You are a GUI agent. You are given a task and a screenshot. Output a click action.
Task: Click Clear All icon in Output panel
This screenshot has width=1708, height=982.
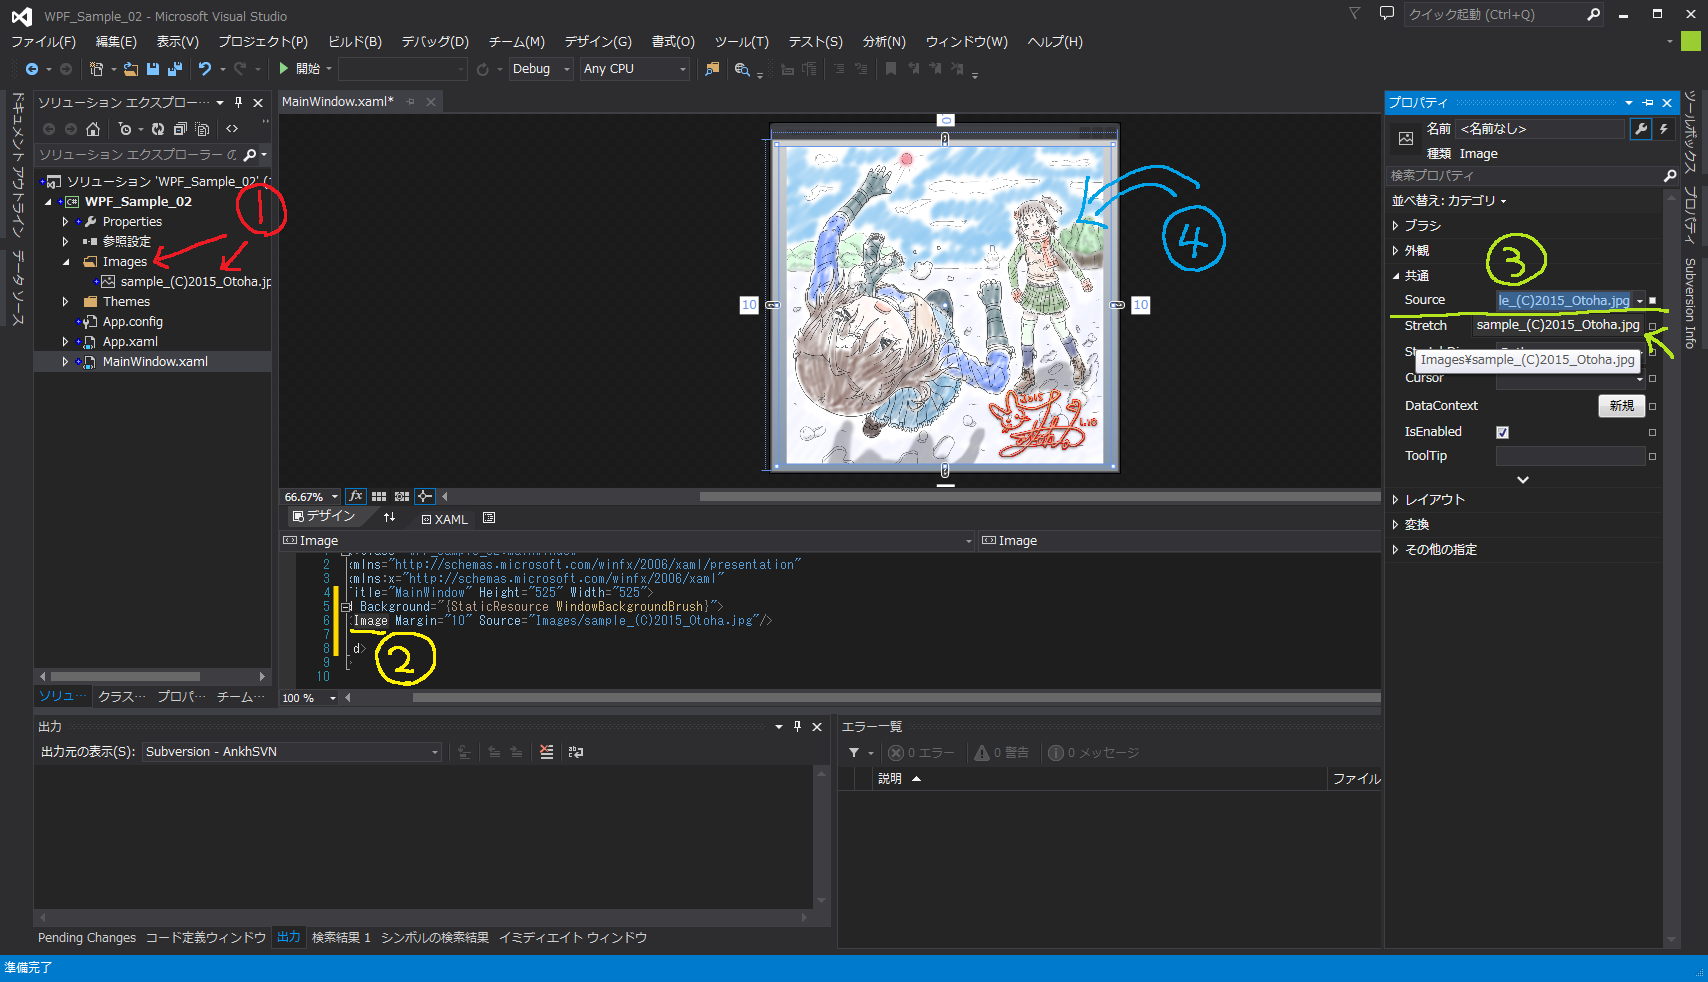pyautogui.click(x=547, y=752)
